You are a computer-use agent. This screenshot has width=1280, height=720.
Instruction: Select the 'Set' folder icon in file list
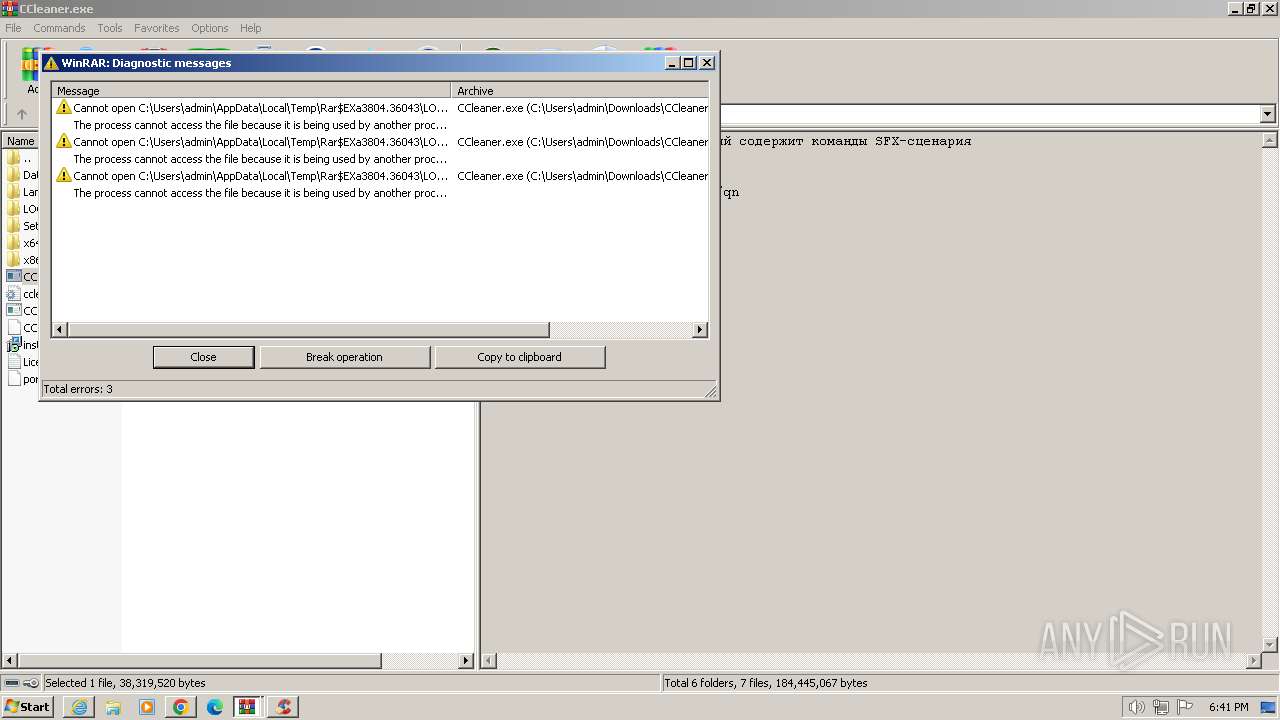coord(14,226)
